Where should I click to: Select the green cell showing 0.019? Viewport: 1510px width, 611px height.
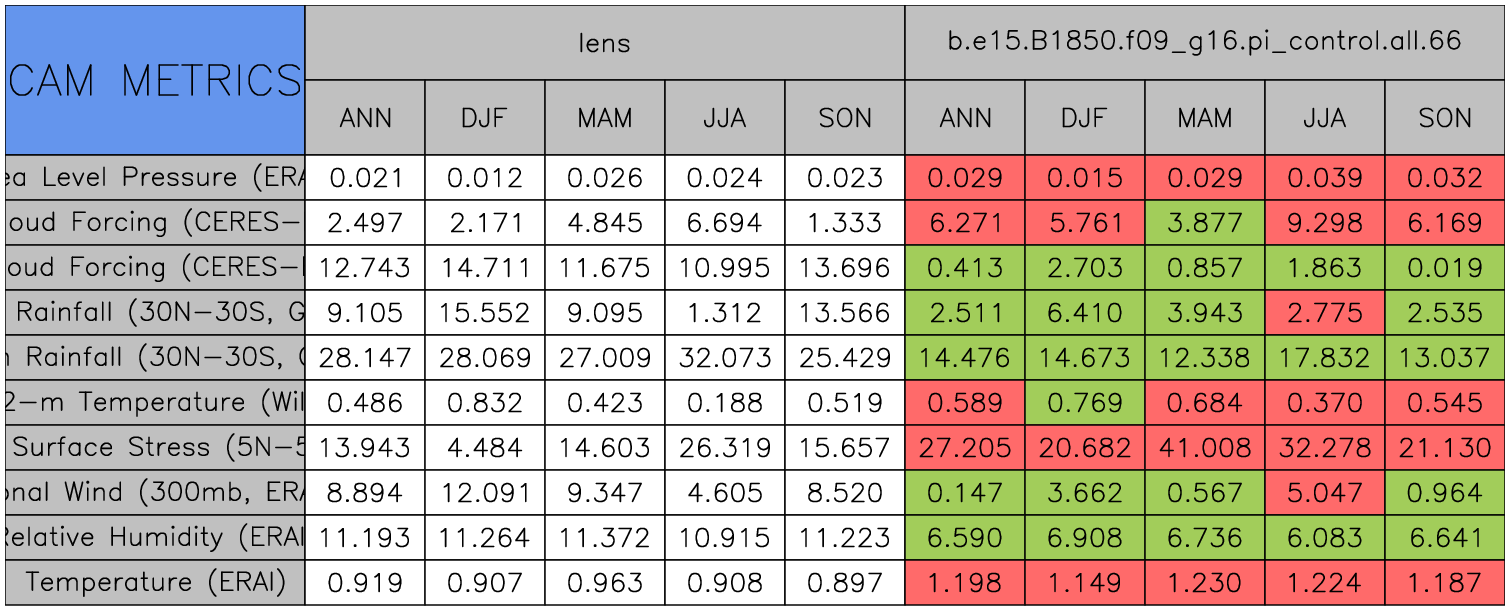pos(1445,268)
